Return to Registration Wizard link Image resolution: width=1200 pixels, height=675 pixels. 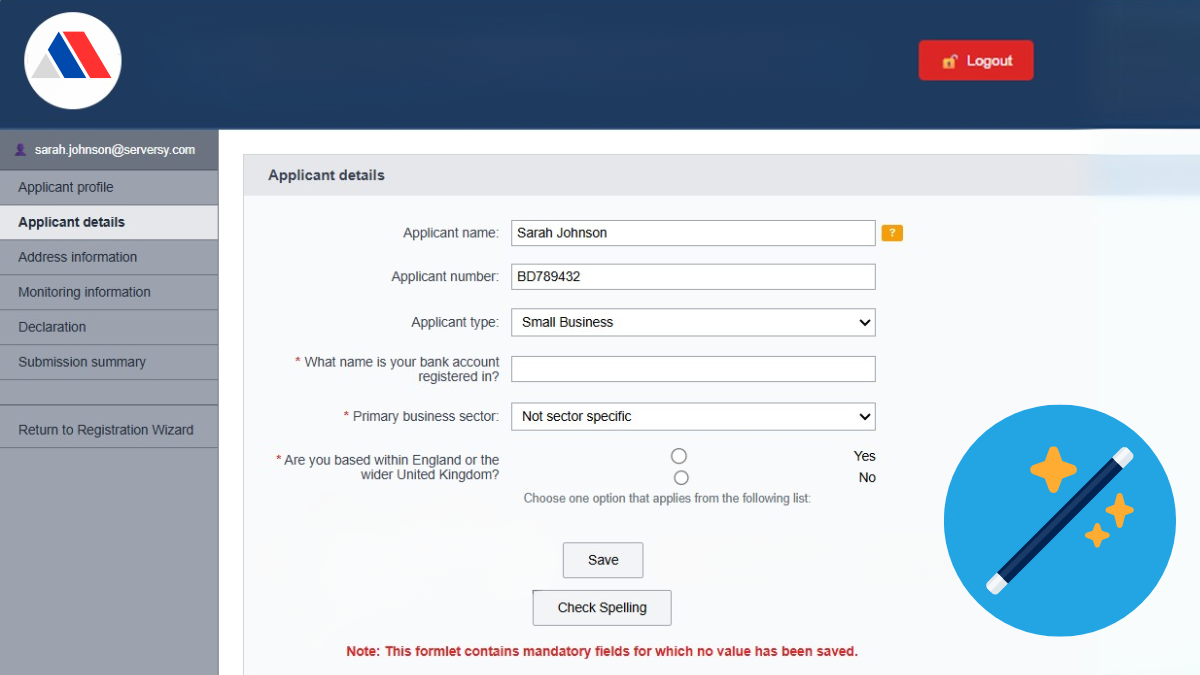click(x=109, y=430)
